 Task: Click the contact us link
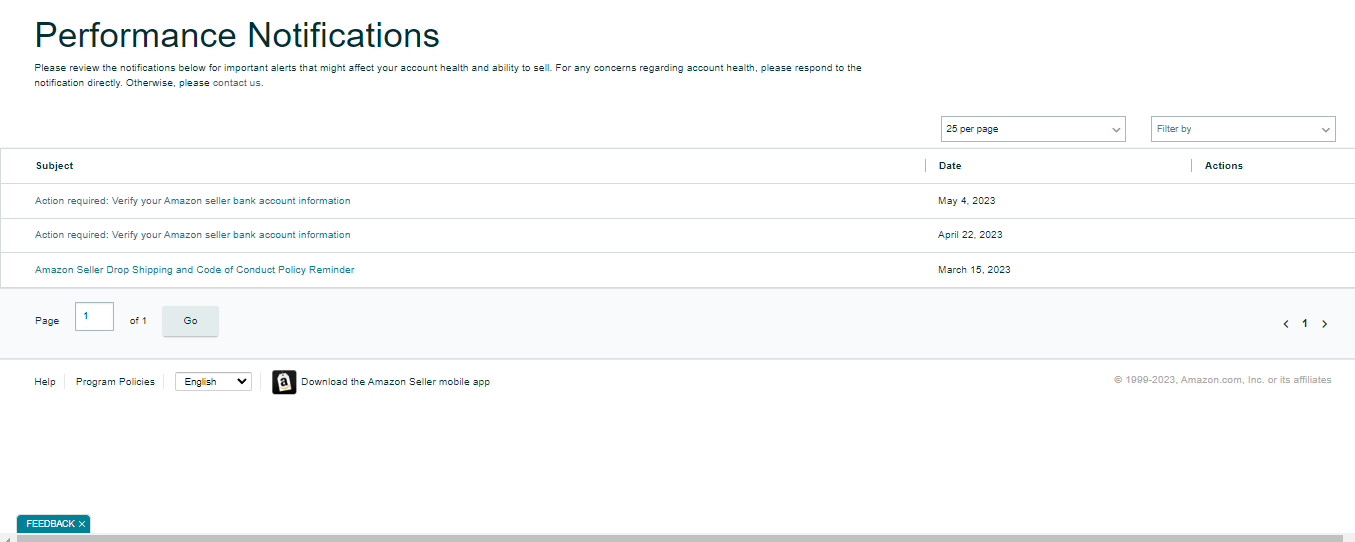click(x=237, y=83)
